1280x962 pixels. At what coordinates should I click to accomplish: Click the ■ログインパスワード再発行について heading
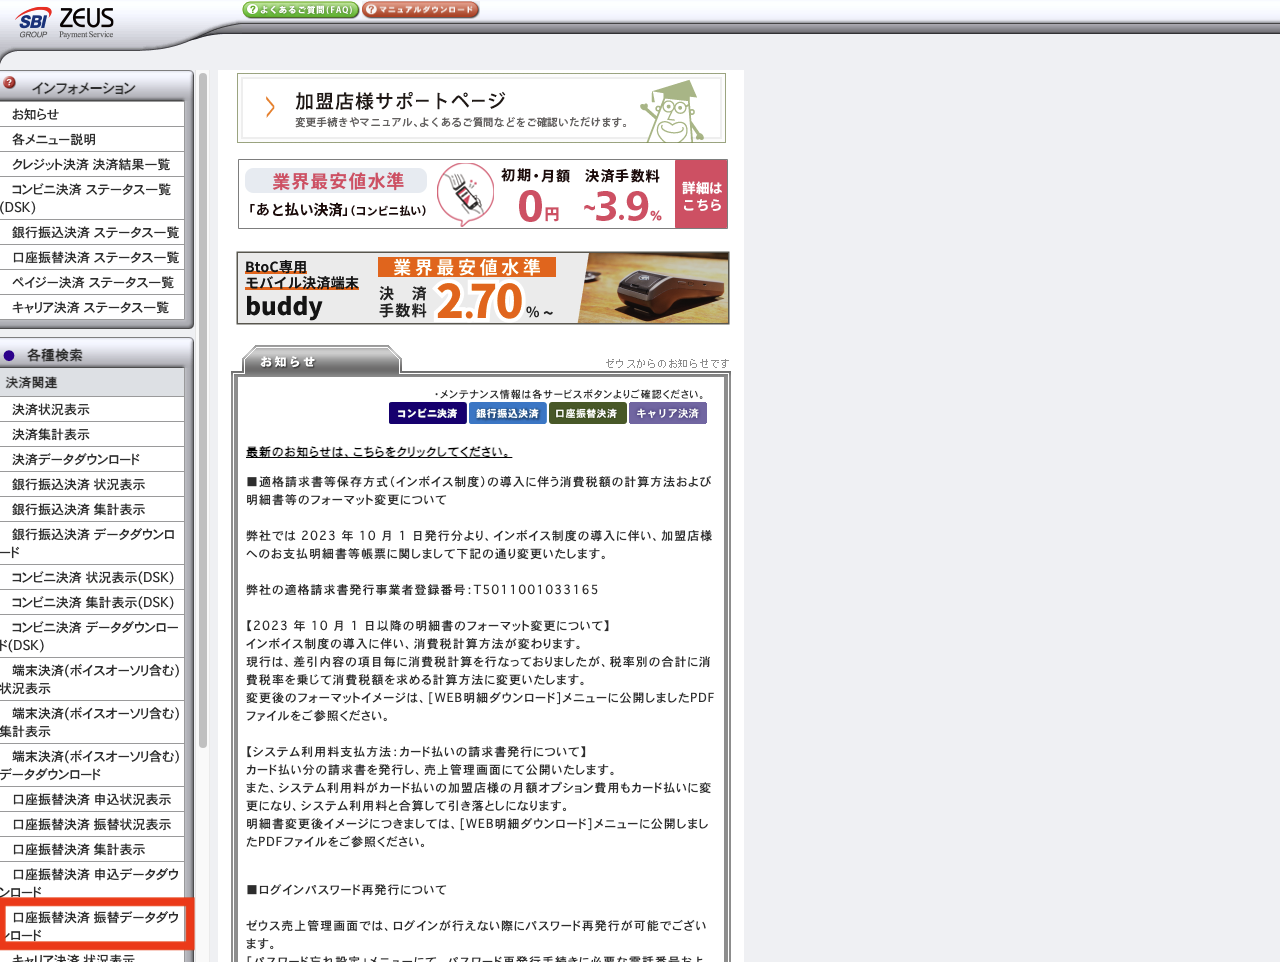pos(346,890)
